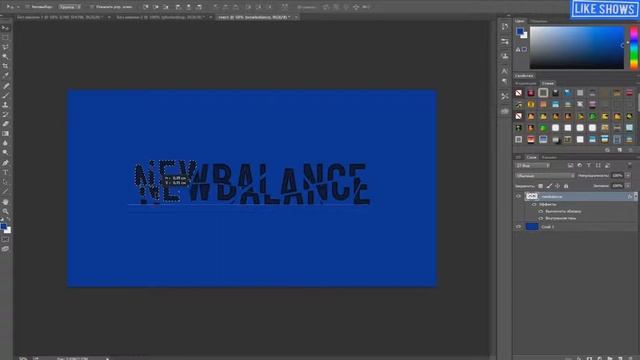
Task: Select the Horizontal Type tool
Action: coord(5,172)
